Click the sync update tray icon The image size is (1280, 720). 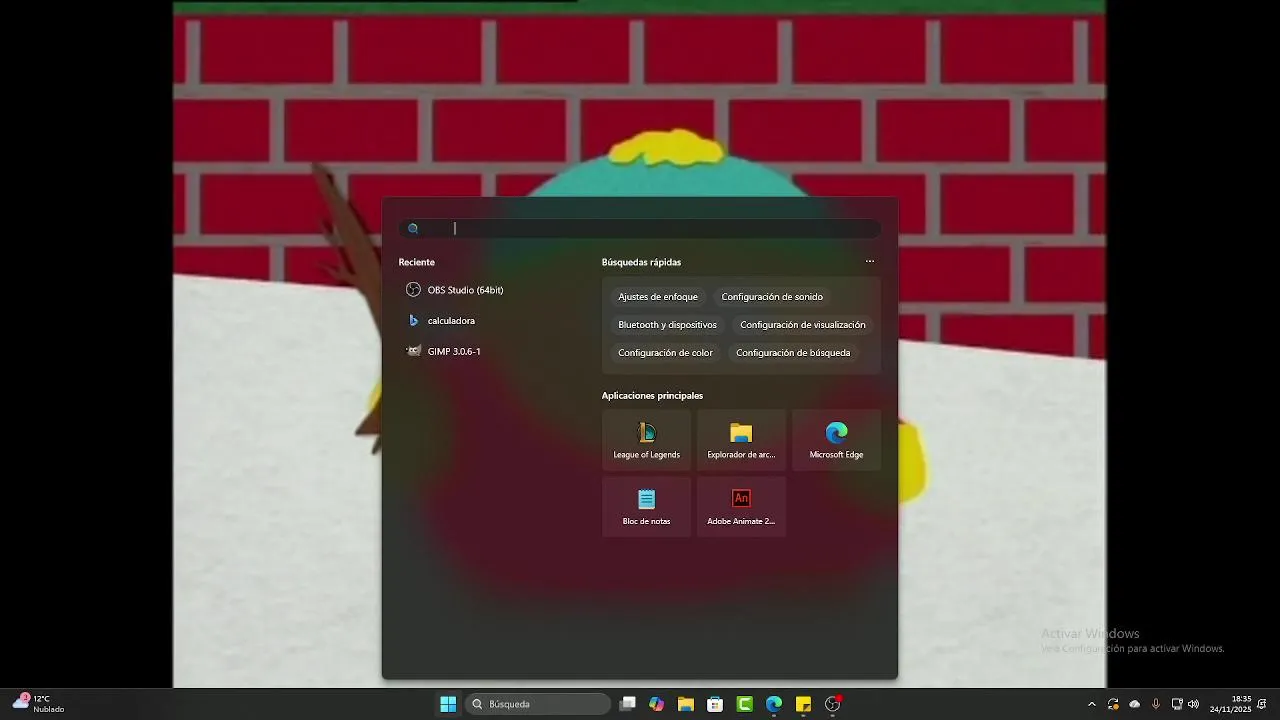click(1113, 704)
